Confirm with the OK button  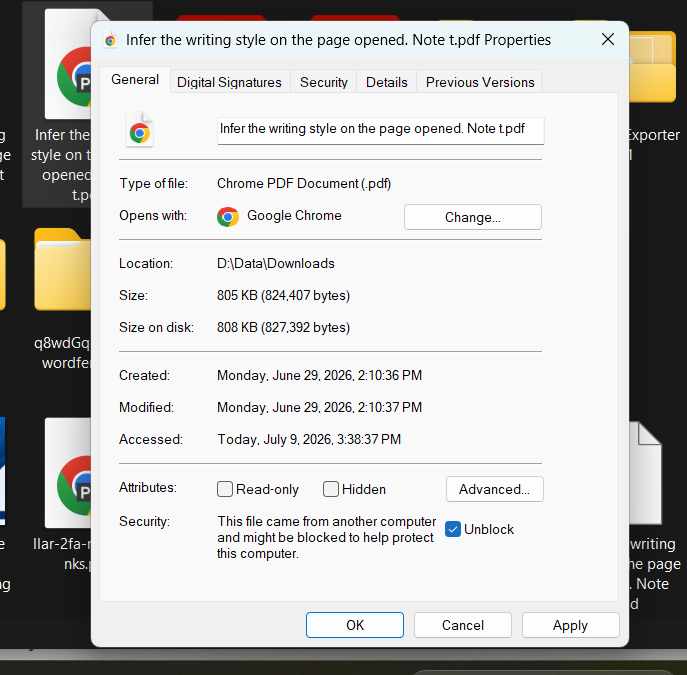point(355,625)
